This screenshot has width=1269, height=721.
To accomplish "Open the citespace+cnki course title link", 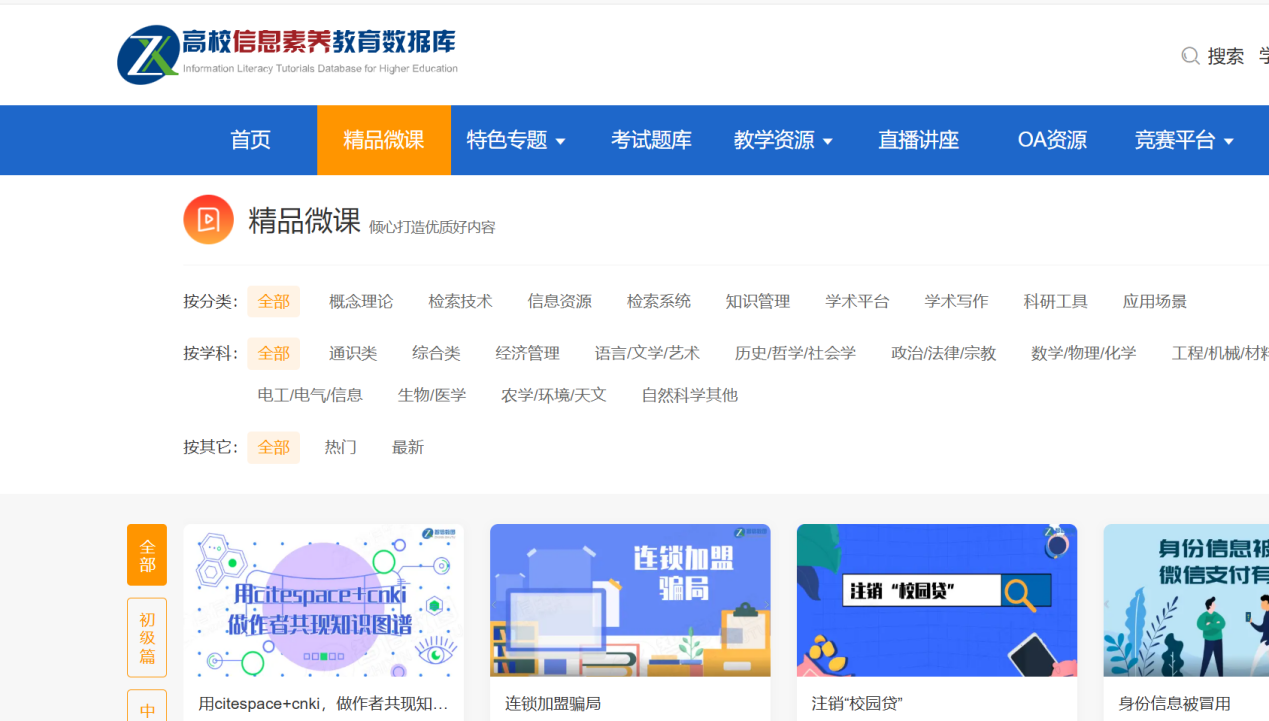I will pyautogui.click(x=323, y=704).
